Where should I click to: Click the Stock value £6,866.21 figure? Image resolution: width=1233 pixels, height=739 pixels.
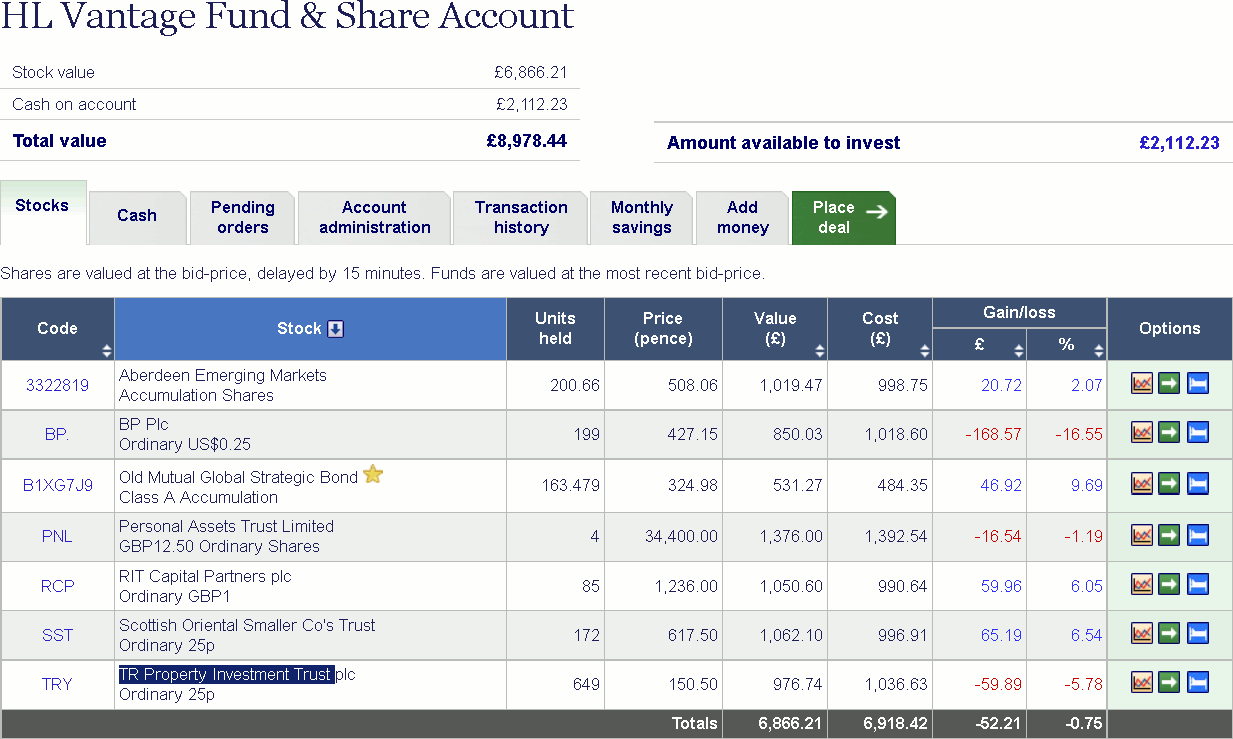531,72
